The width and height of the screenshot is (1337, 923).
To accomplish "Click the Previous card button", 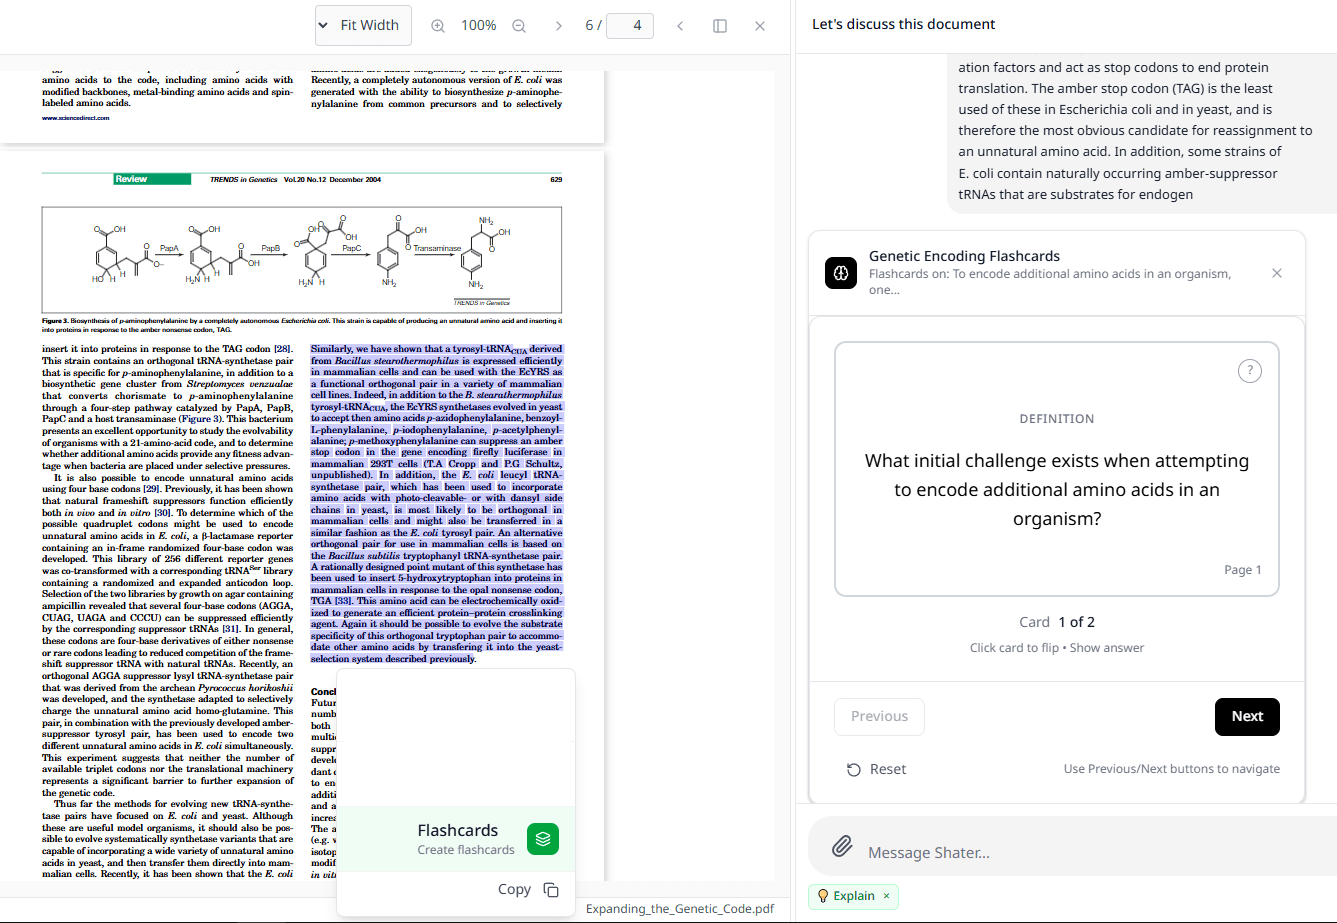I will 879,716.
